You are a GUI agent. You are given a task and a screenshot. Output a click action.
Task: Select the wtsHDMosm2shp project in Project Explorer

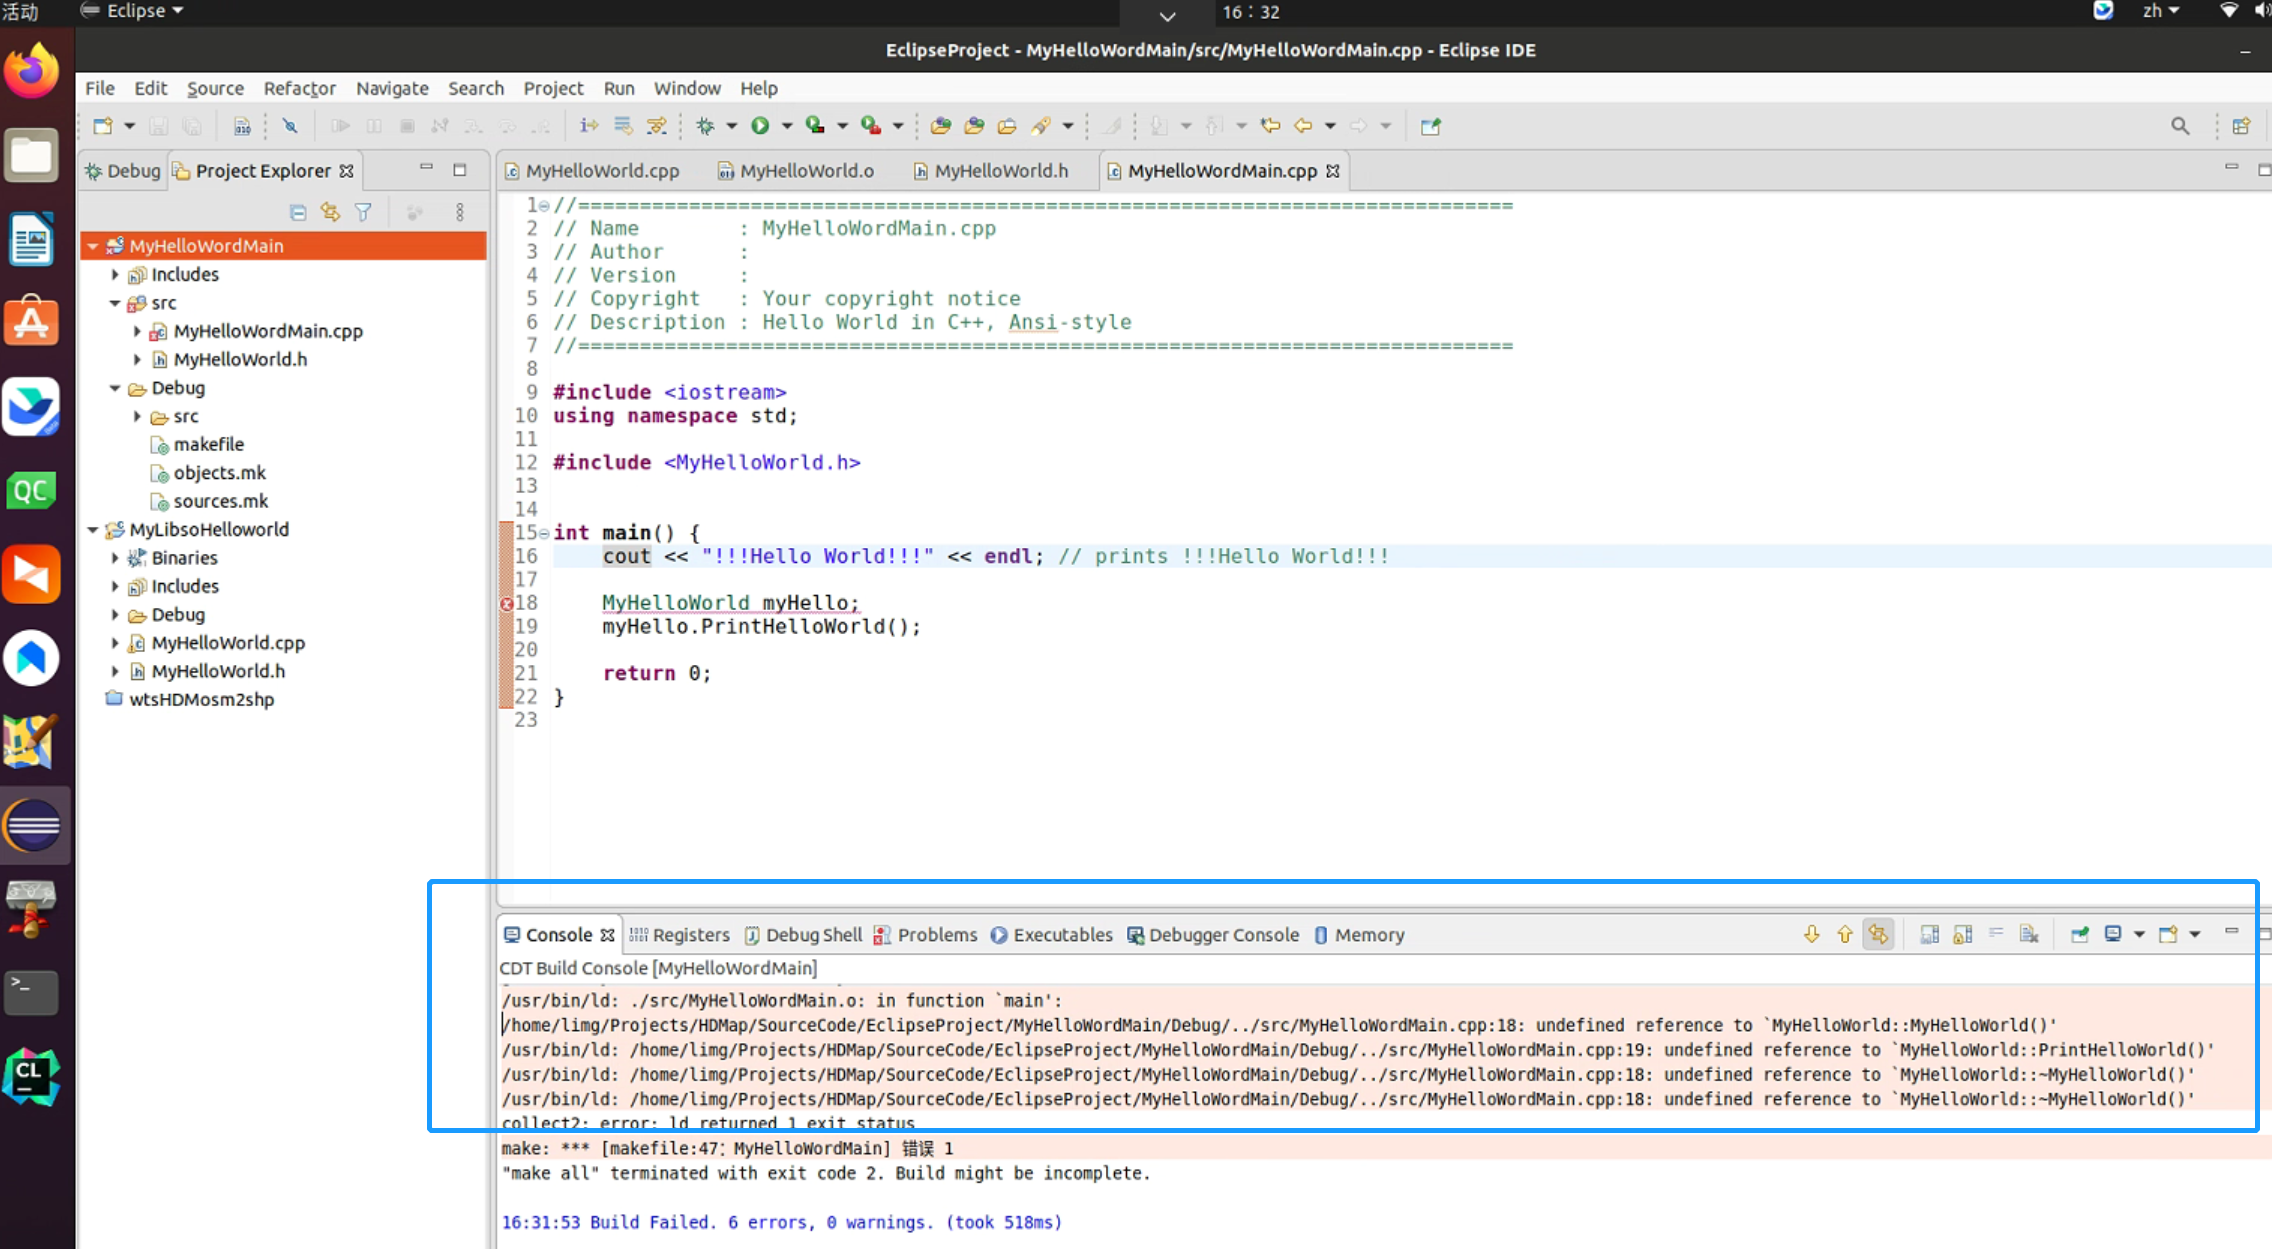point(202,699)
